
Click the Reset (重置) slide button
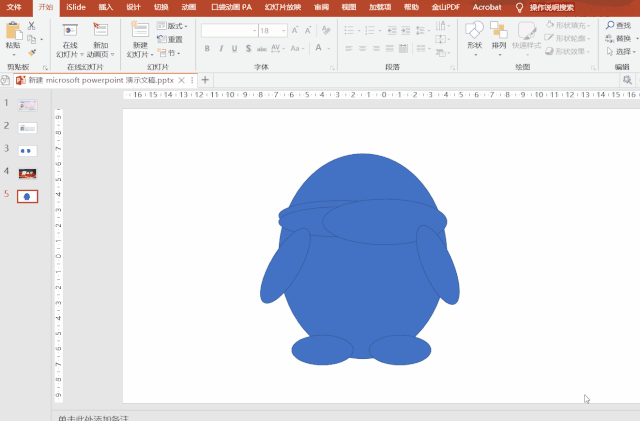(170, 39)
